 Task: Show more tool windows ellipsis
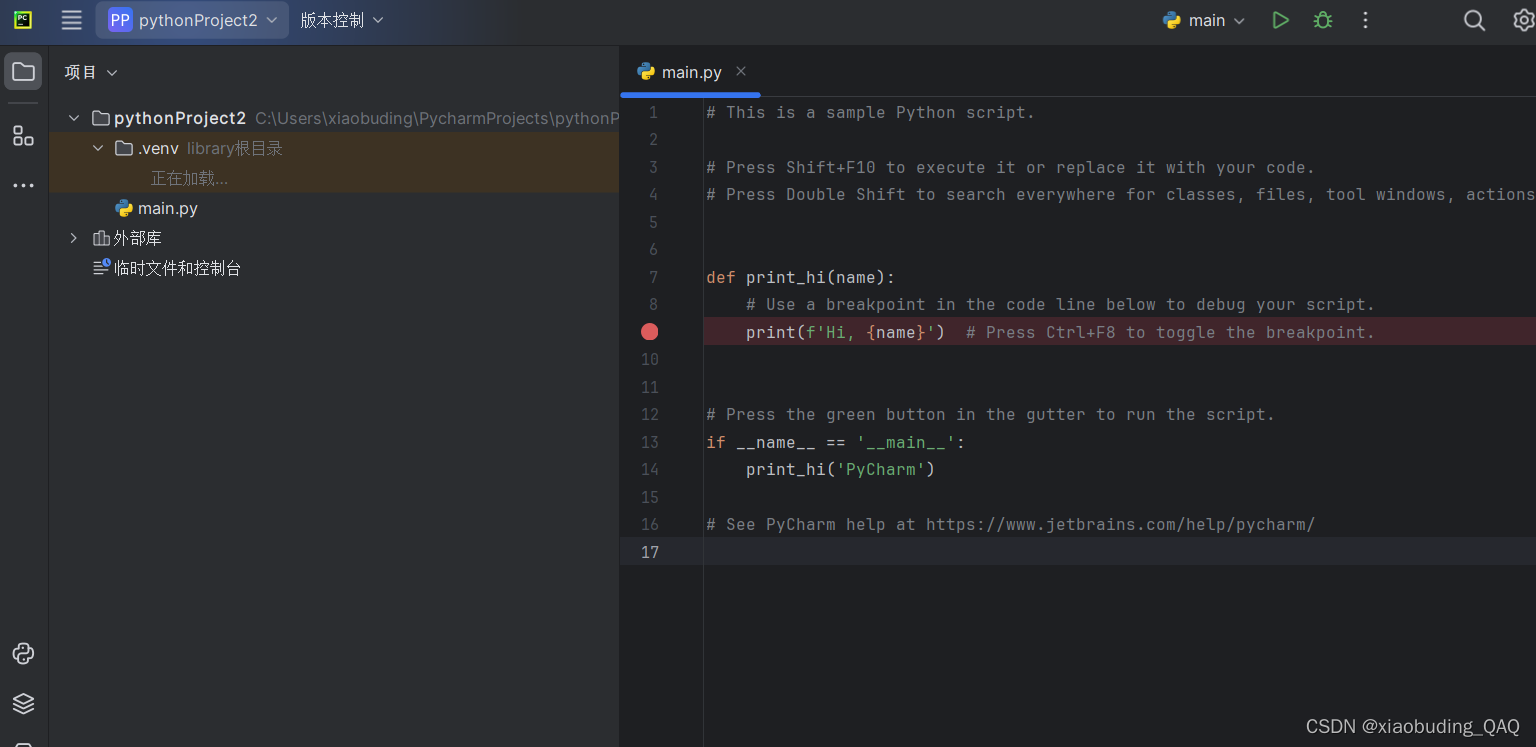pyautogui.click(x=23, y=186)
